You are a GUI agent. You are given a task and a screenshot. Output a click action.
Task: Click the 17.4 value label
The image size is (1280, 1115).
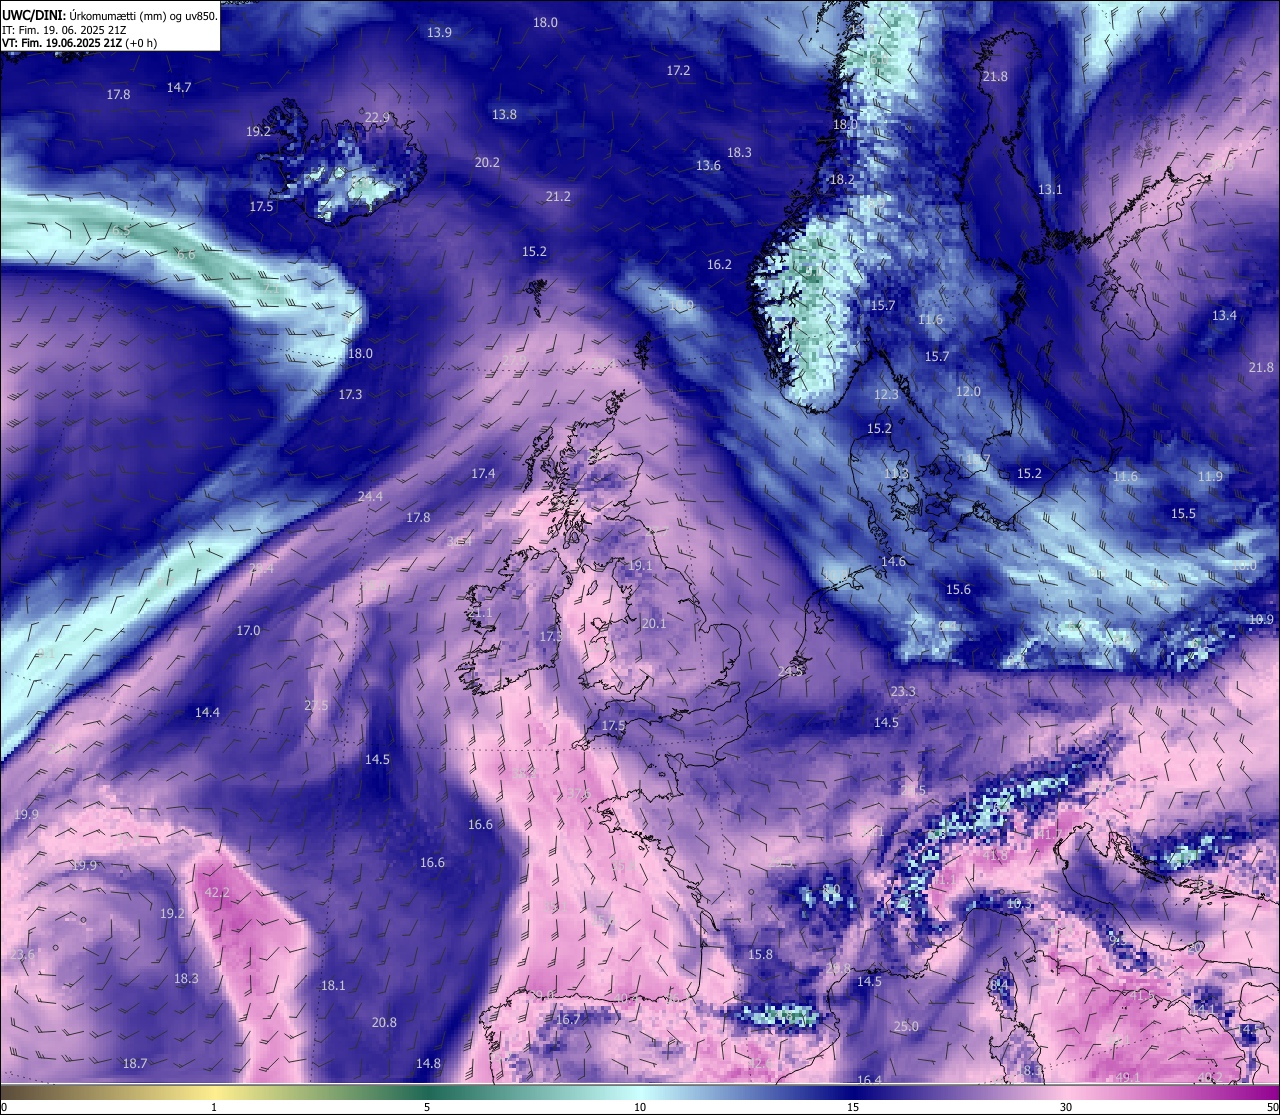[483, 473]
